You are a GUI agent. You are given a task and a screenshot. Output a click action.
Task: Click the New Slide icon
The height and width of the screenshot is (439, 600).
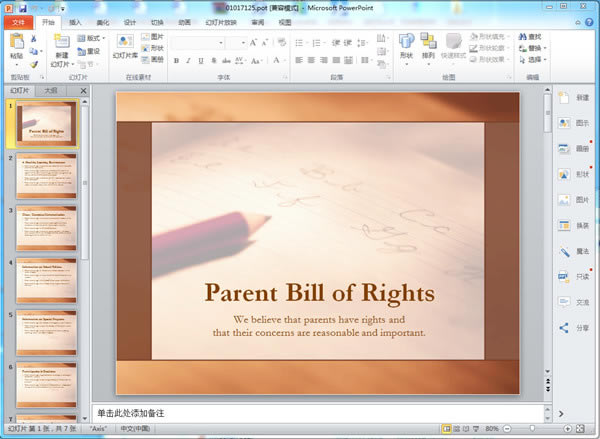pos(62,41)
